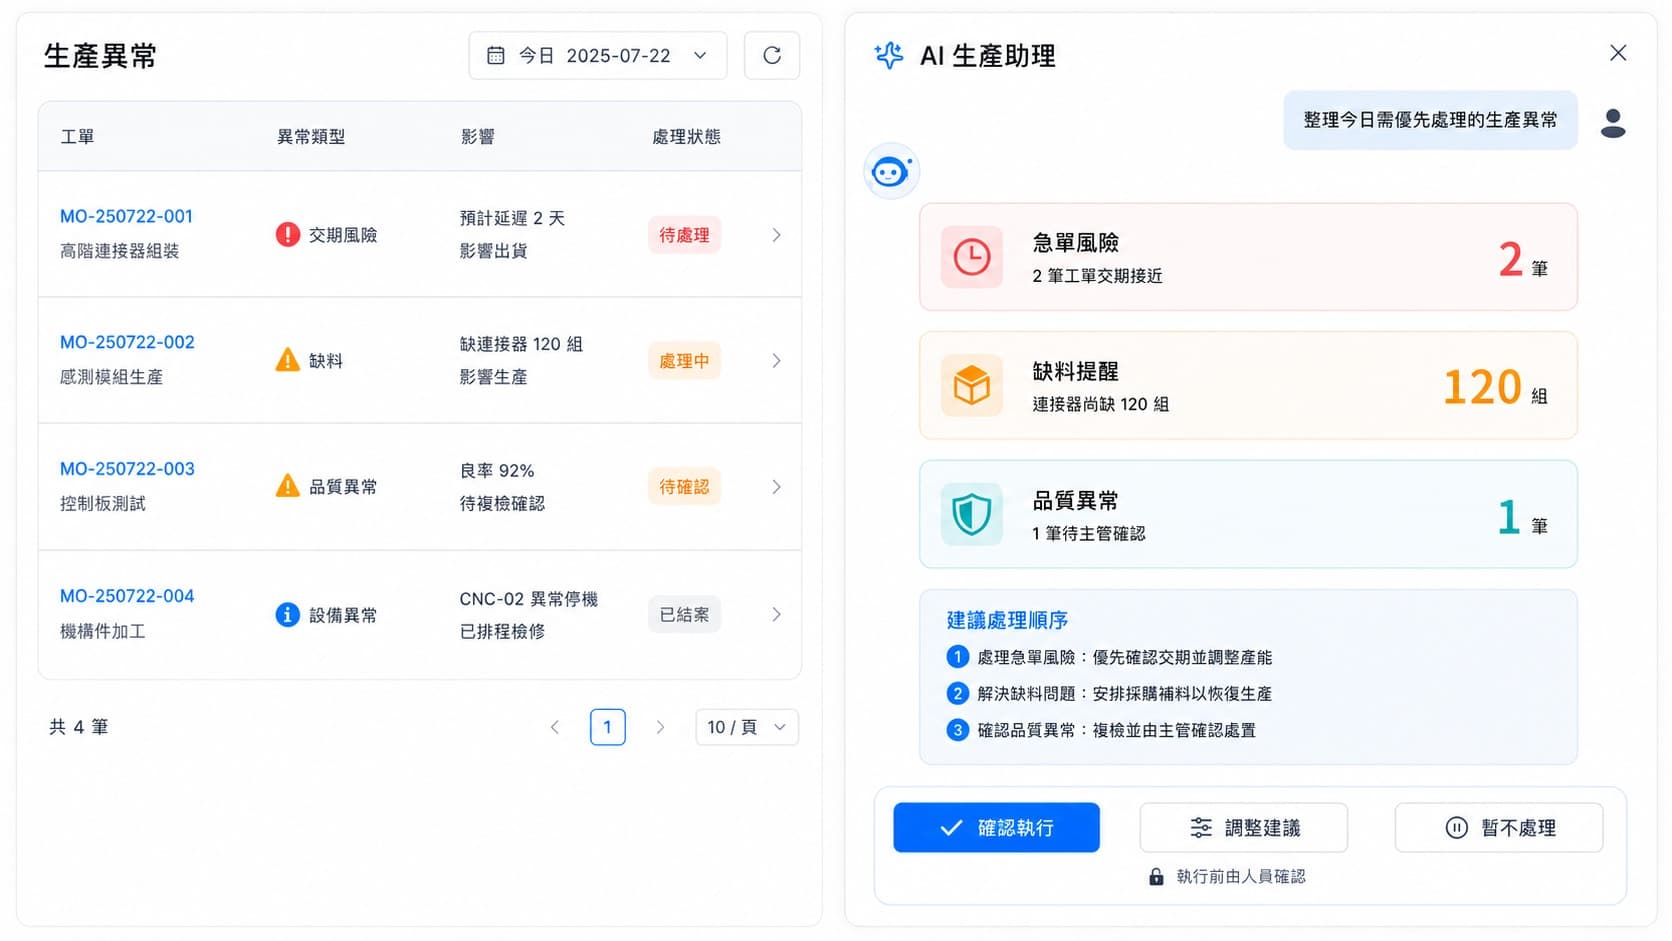Click the red alert icon next to 交期風險
Viewport: 1672px width, 941px height.
click(x=287, y=235)
